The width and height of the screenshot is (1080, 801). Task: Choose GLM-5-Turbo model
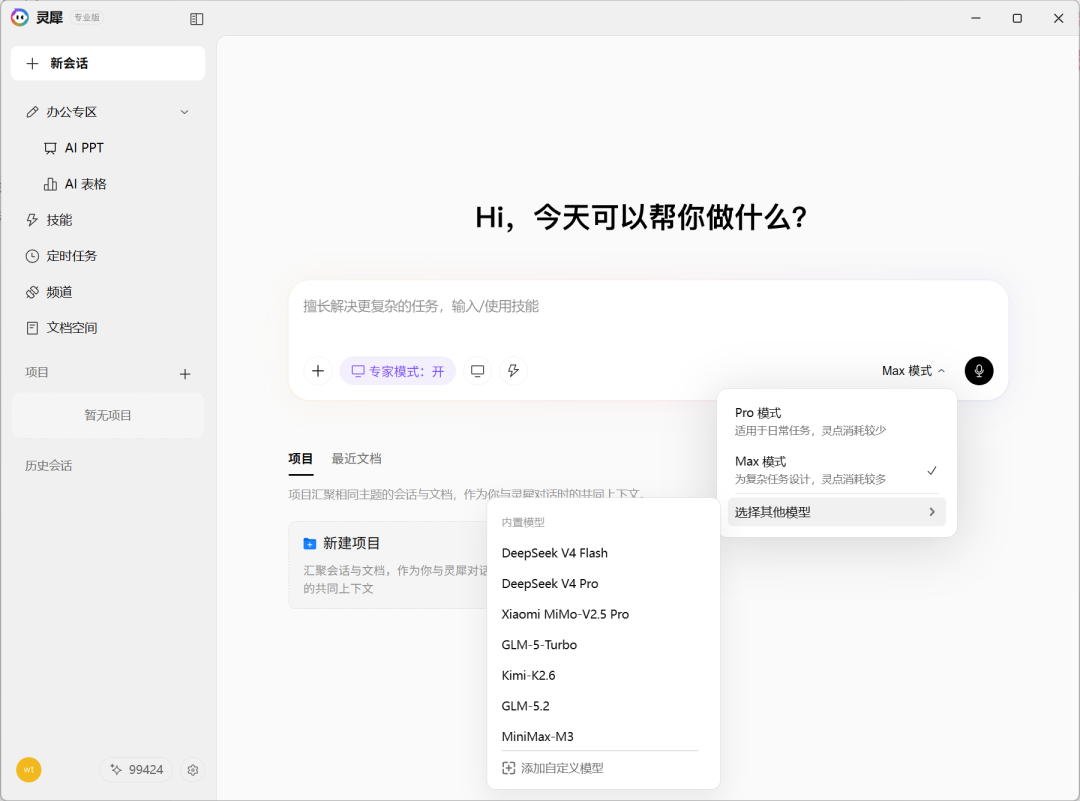[603, 645]
